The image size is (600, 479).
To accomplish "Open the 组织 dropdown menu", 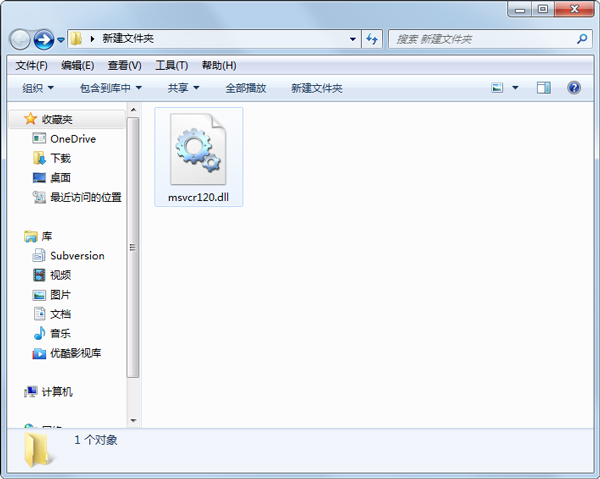I will pyautogui.click(x=38, y=88).
